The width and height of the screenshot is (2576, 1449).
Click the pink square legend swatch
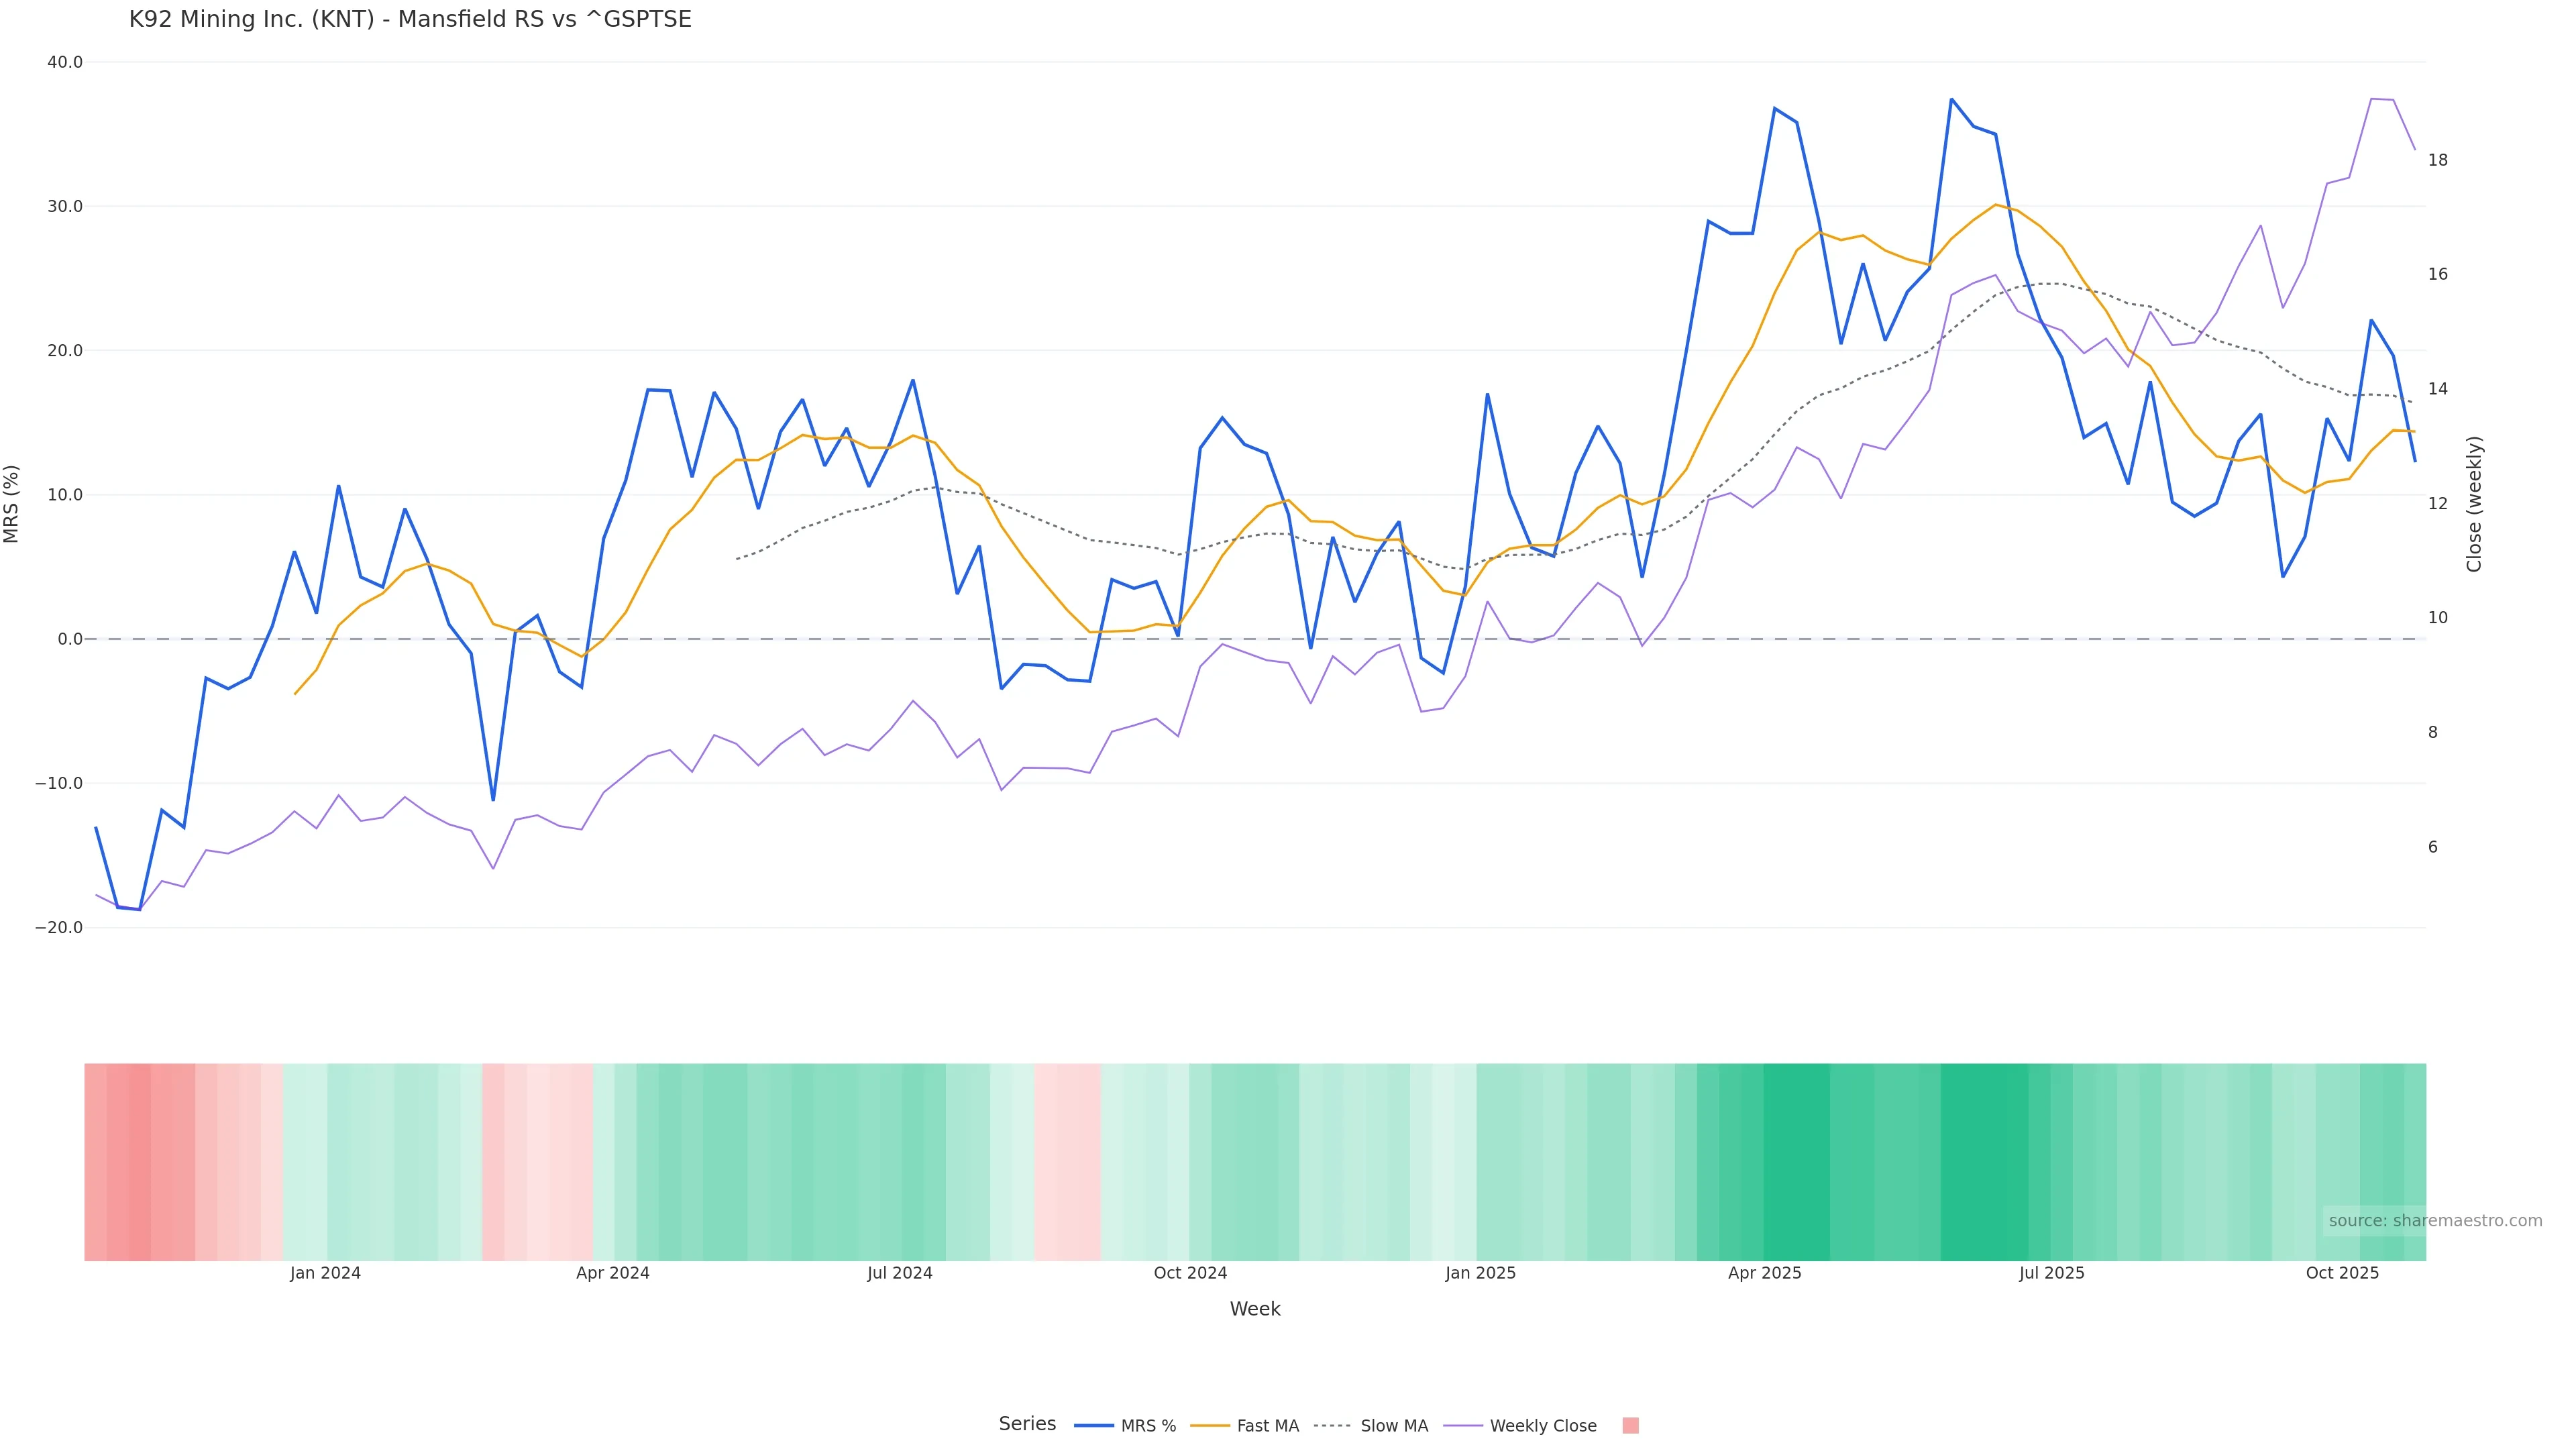(1630, 1425)
